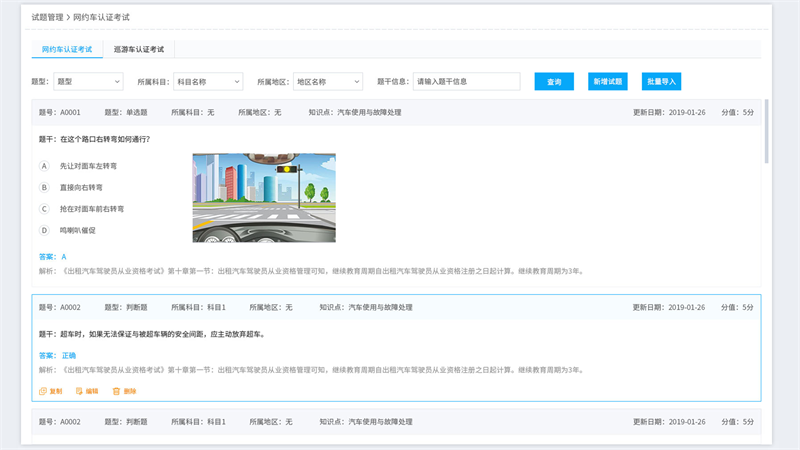The width and height of the screenshot is (800, 450).
Task: Click the intersection driving image thumbnail
Action: [264, 197]
